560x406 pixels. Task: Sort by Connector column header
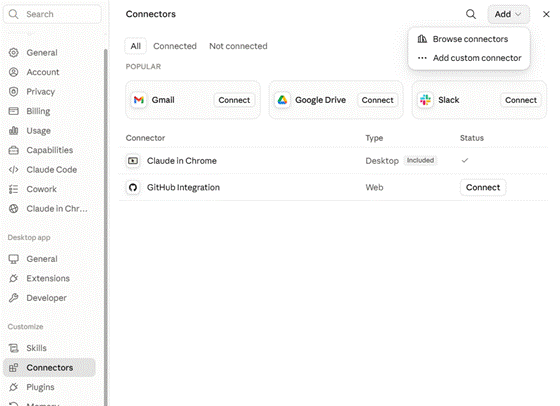click(x=145, y=138)
